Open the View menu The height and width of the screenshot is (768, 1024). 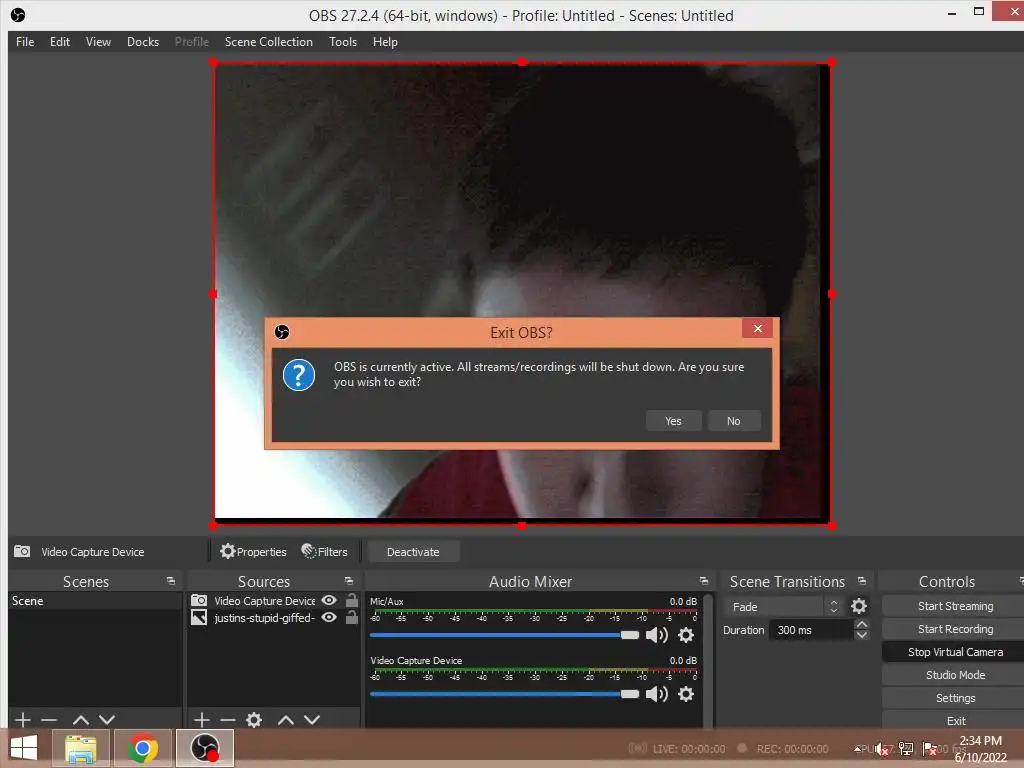click(98, 42)
